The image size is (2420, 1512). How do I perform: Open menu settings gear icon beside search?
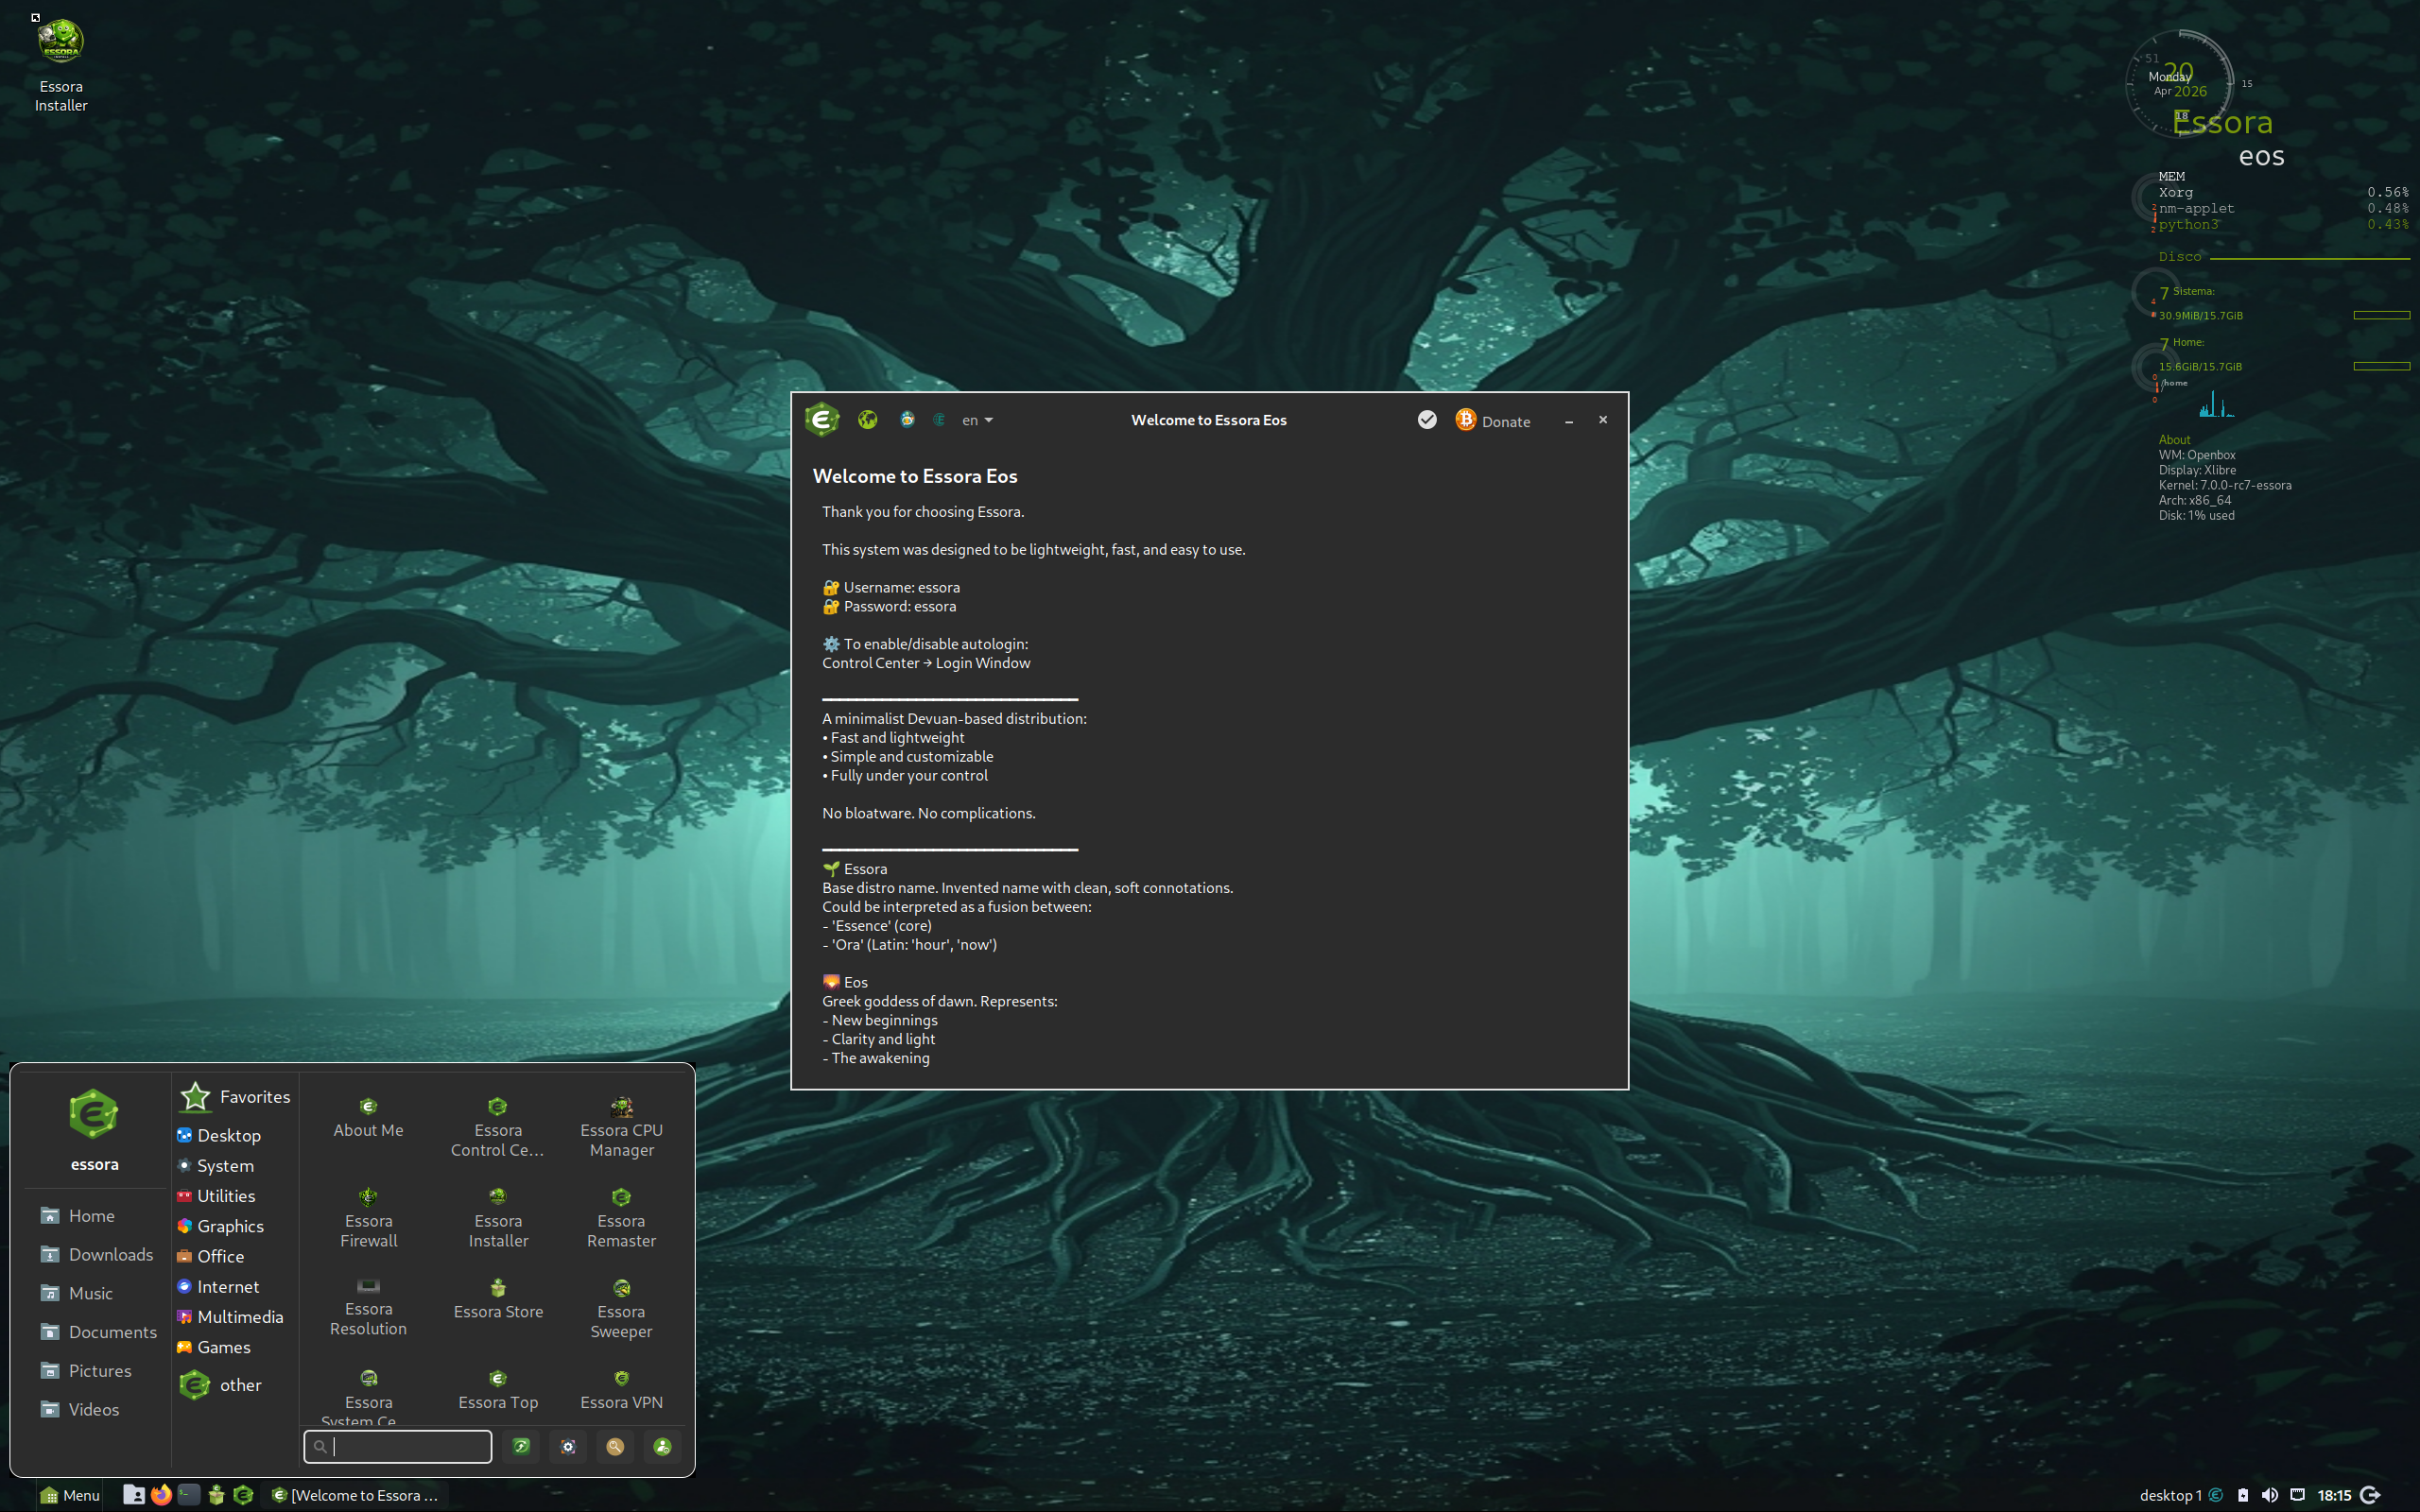coord(568,1446)
